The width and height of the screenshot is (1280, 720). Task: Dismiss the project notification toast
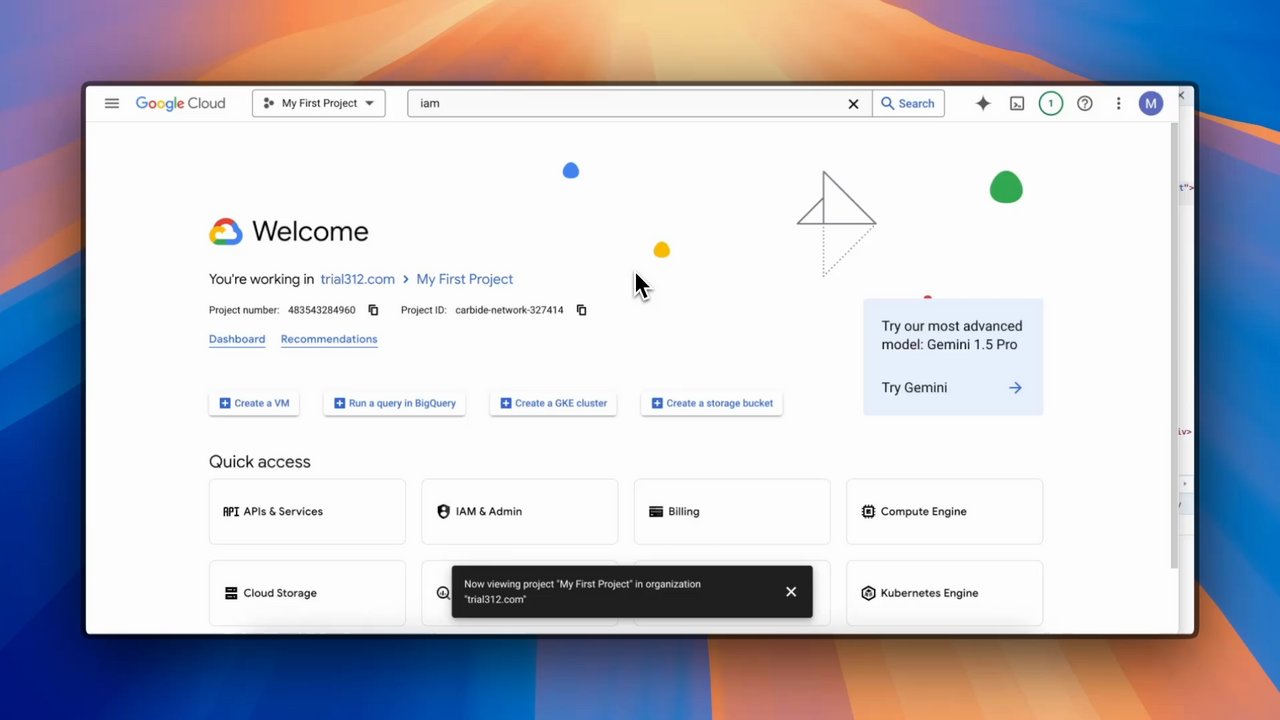[x=791, y=592]
